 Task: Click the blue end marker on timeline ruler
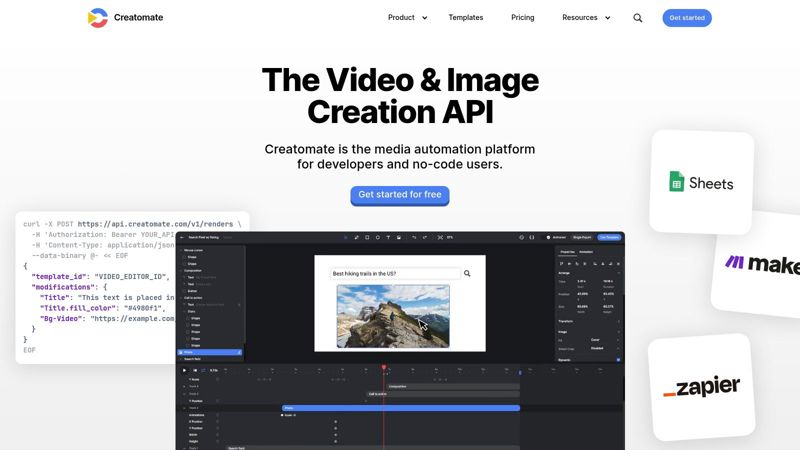click(x=520, y=372)
